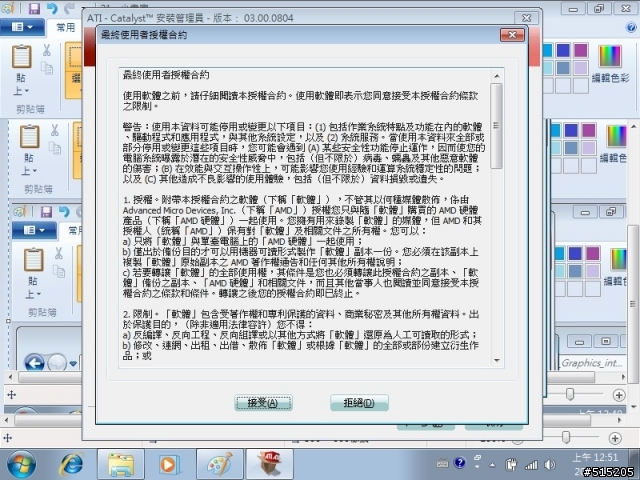Screen dimensions: 640x480
Task: Click the upper zoom in plus button
Action: coord(619,395)
